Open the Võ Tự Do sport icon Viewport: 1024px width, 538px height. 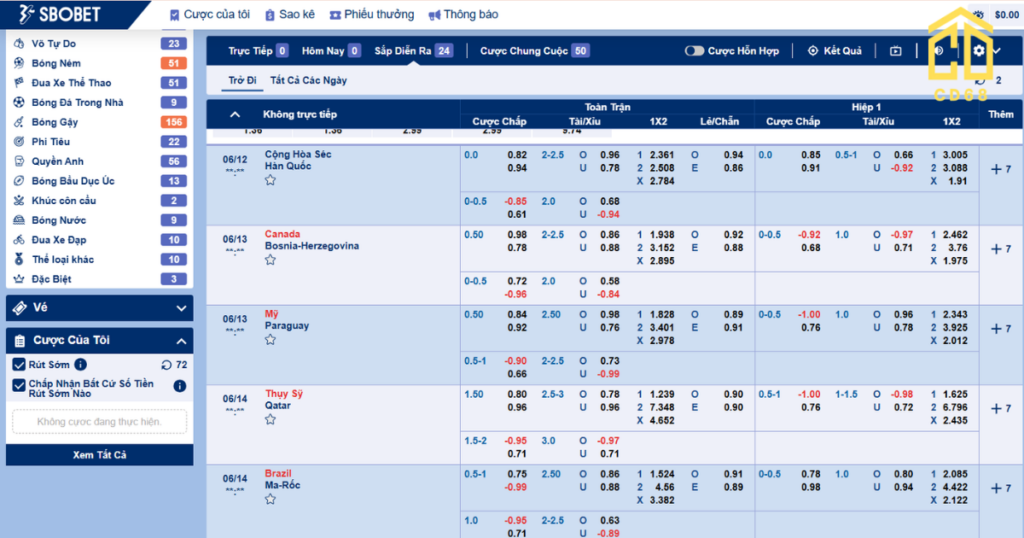coord(19,44)
